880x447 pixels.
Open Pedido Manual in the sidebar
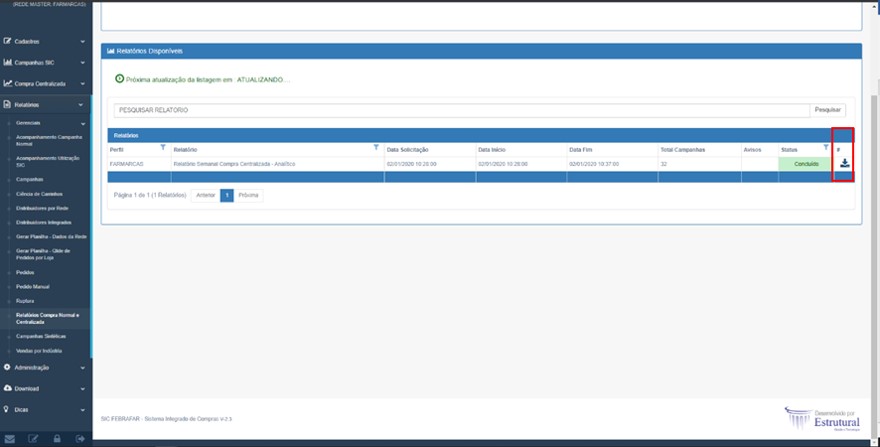[x=33, y=286]
